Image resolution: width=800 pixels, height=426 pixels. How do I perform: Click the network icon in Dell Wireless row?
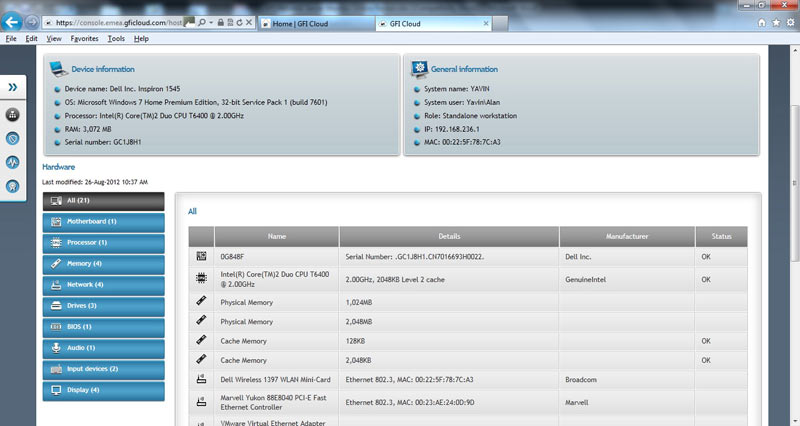click(x=202, y=379)
